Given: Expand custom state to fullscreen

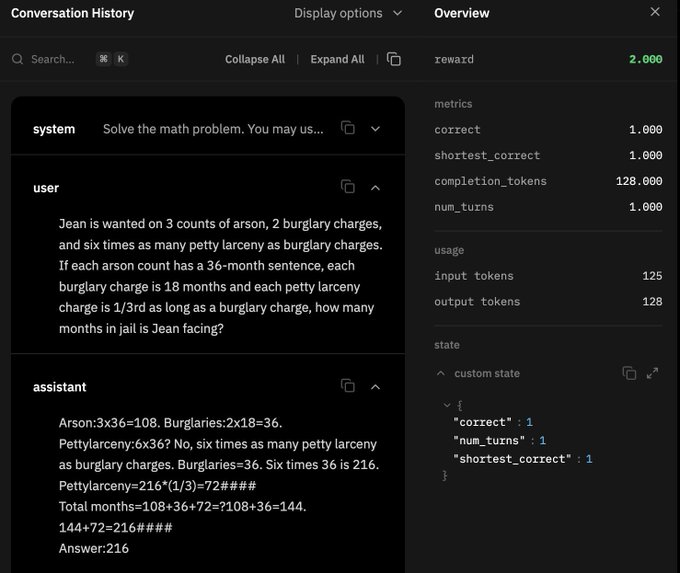Looking at the screenshot, I should pos(652,373).
